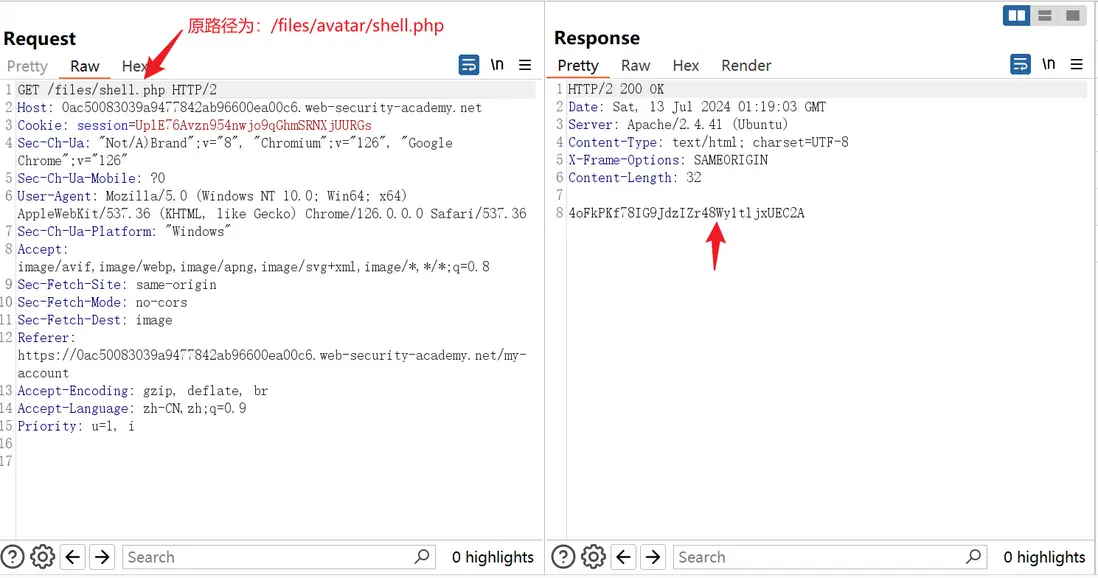Switch Request view to Pretty tab
Image resolution: width=1098 pixels, height=578 pixels.
(x=27, y=67)
